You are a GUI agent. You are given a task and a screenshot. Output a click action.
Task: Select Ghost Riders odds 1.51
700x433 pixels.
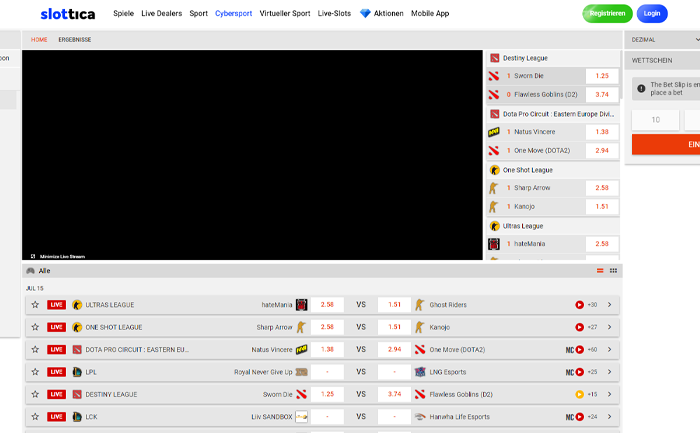pos(394,305)
